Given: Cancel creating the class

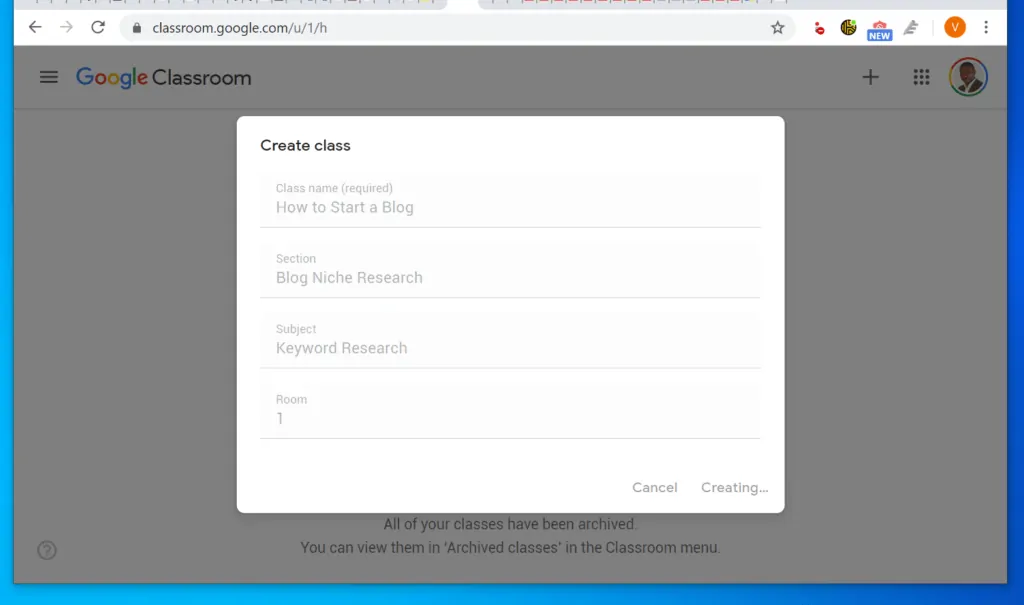Looking at the screenshot, I should (x=654, y=487).
